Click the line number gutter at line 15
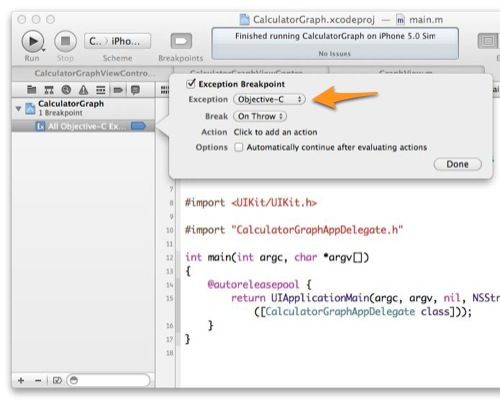The width and height of the screenshot is (500, 400). click(x=170, y=298)
